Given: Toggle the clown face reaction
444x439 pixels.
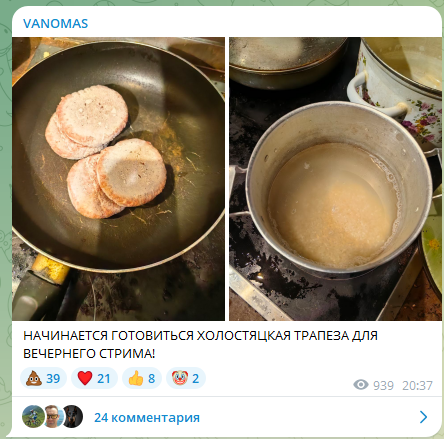Looking at the screenshot, I should click(x=186, y=378).
